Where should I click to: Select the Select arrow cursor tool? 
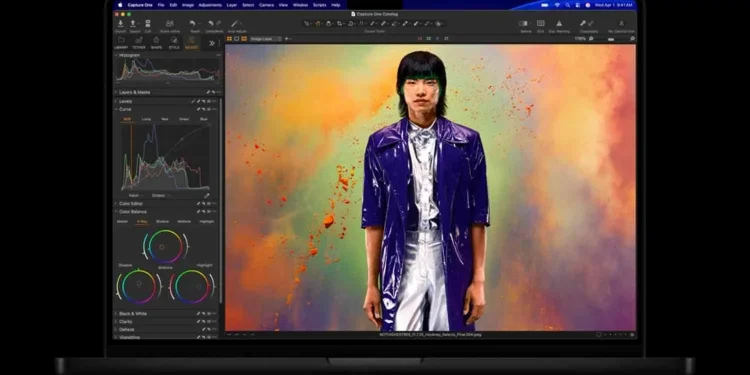pyautogui.click(x=307, y=23)
